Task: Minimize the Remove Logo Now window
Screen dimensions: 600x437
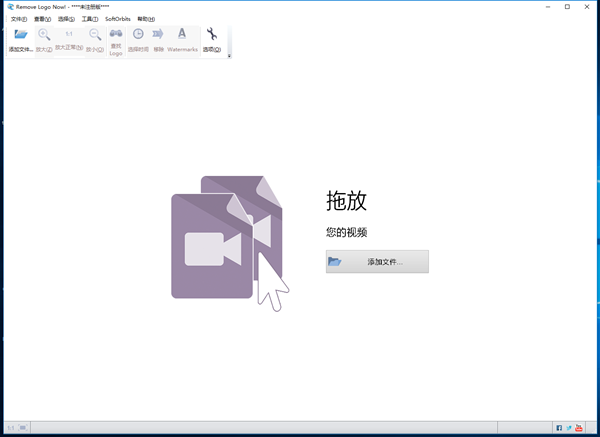Action: [x=548, y=7]
